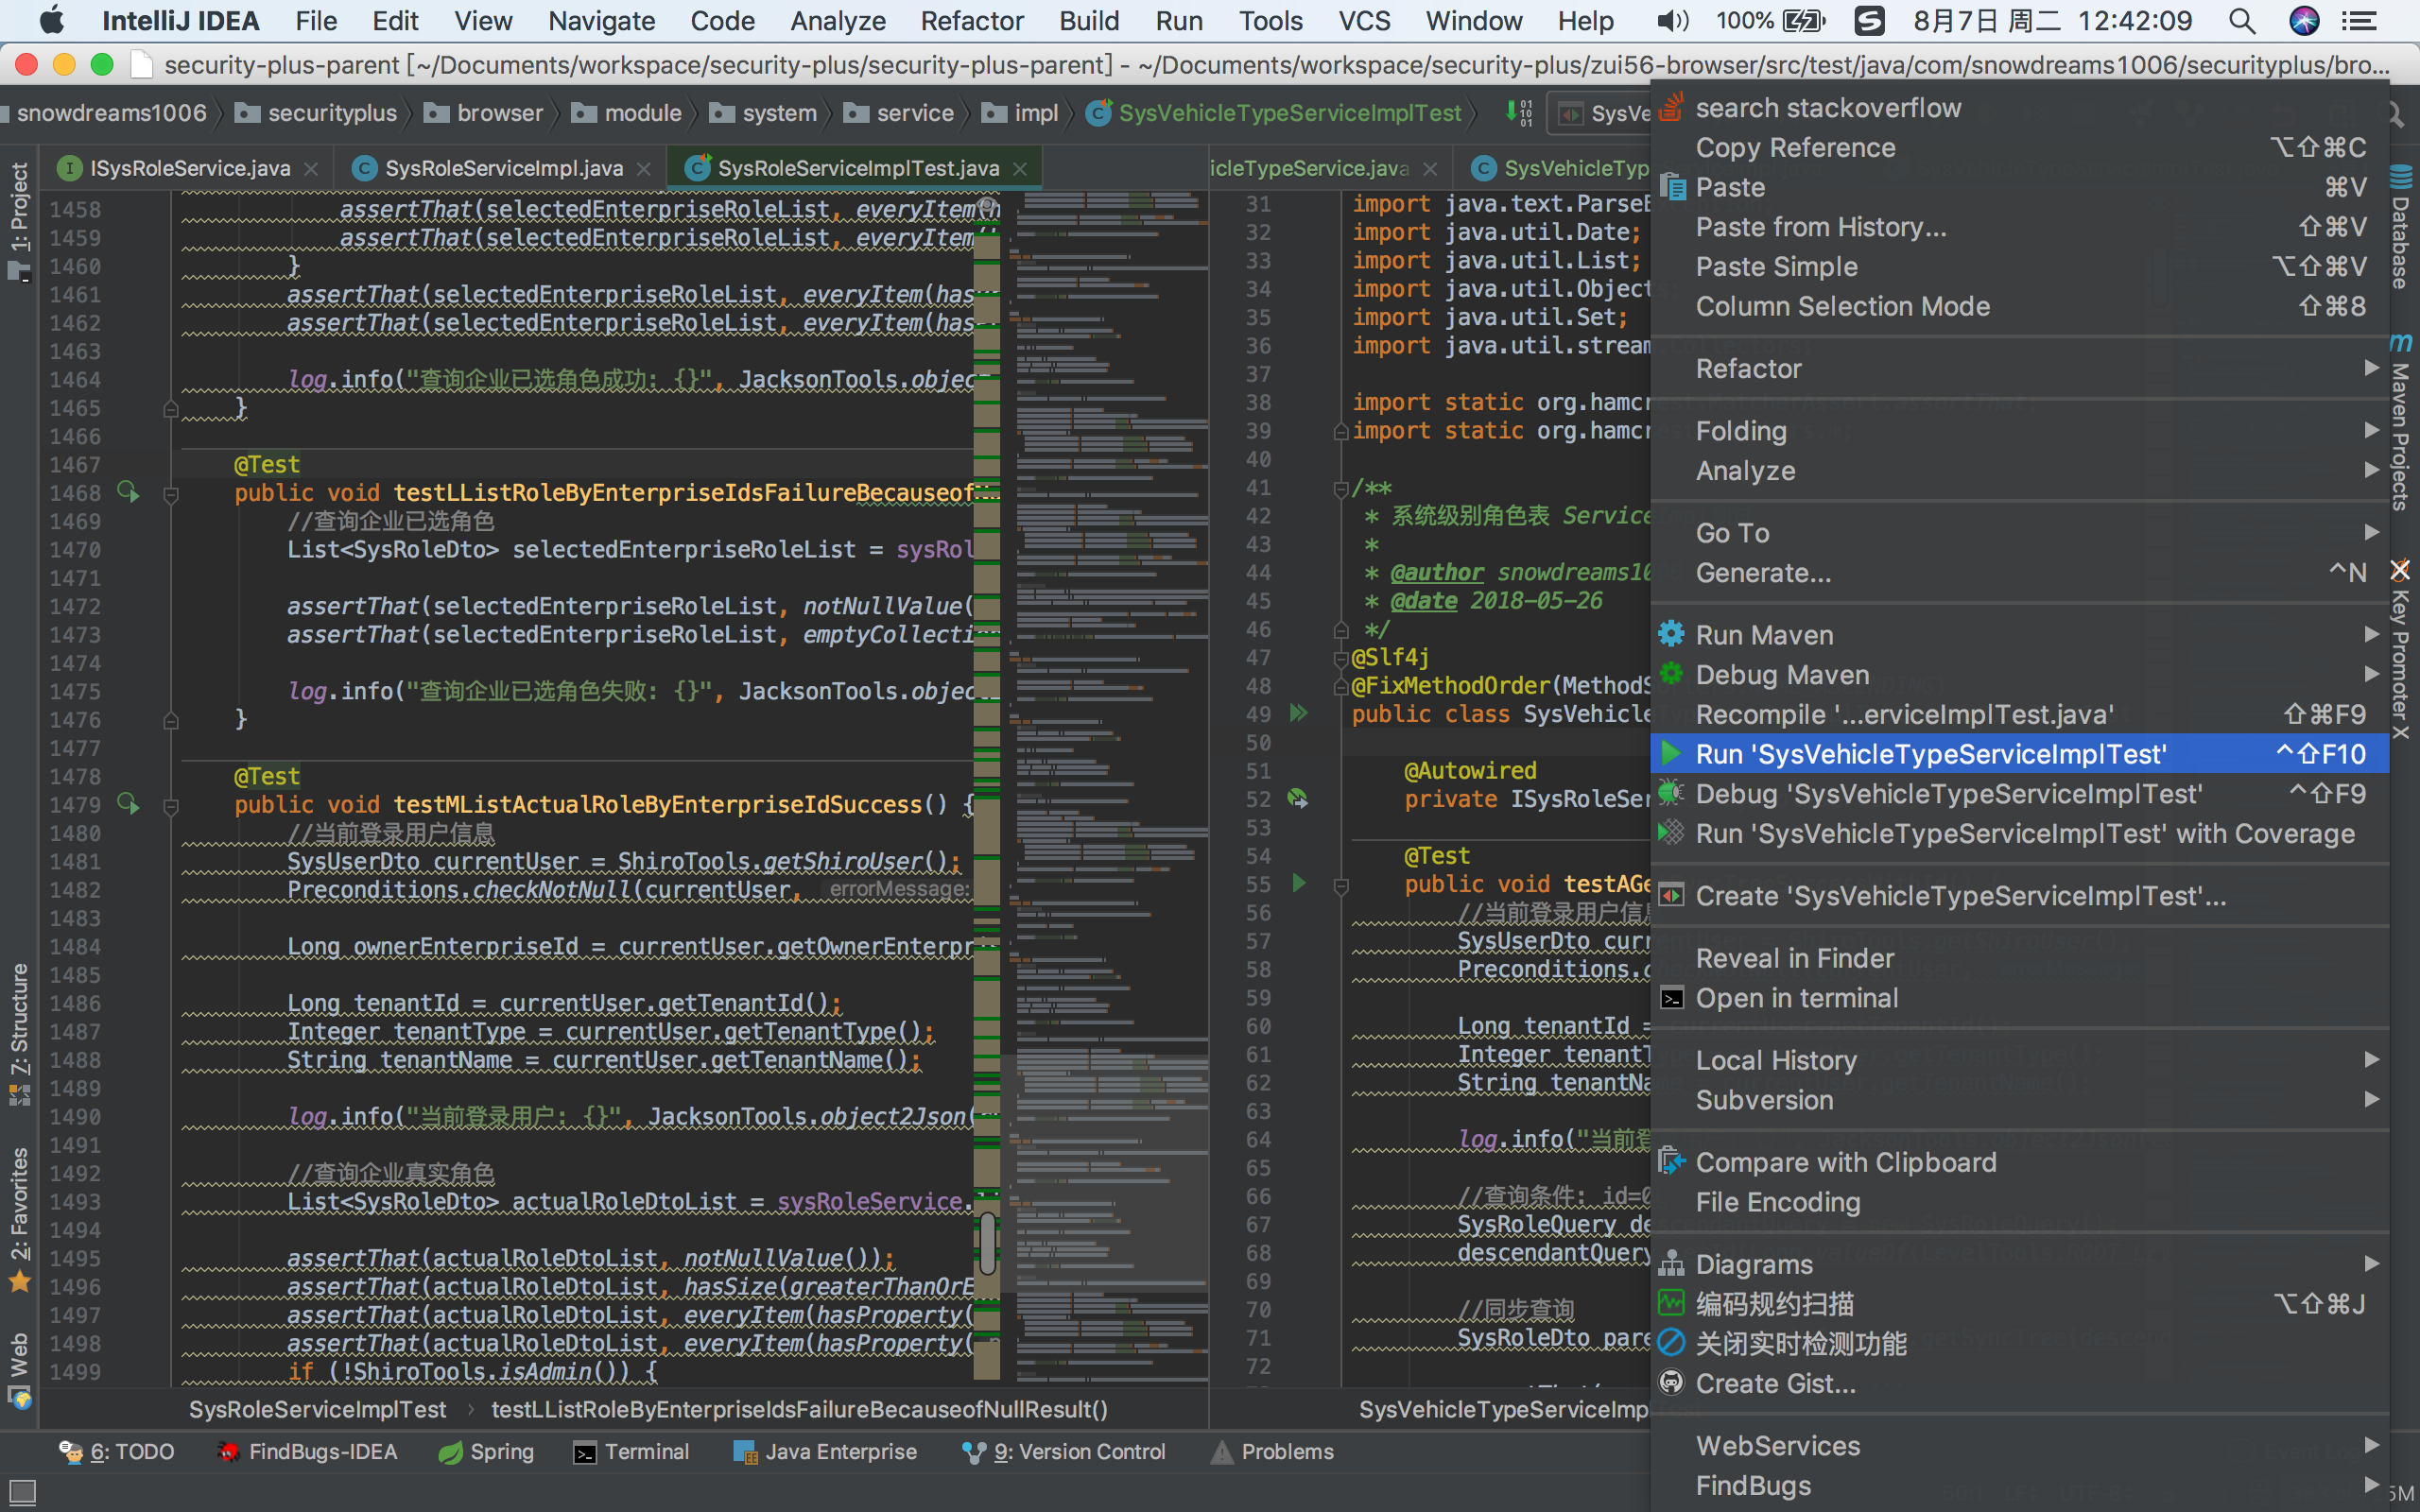Viewport: 2420px width, 1512px height.
Task: Open the run configuration dropdown
Action: point(1600,113)
